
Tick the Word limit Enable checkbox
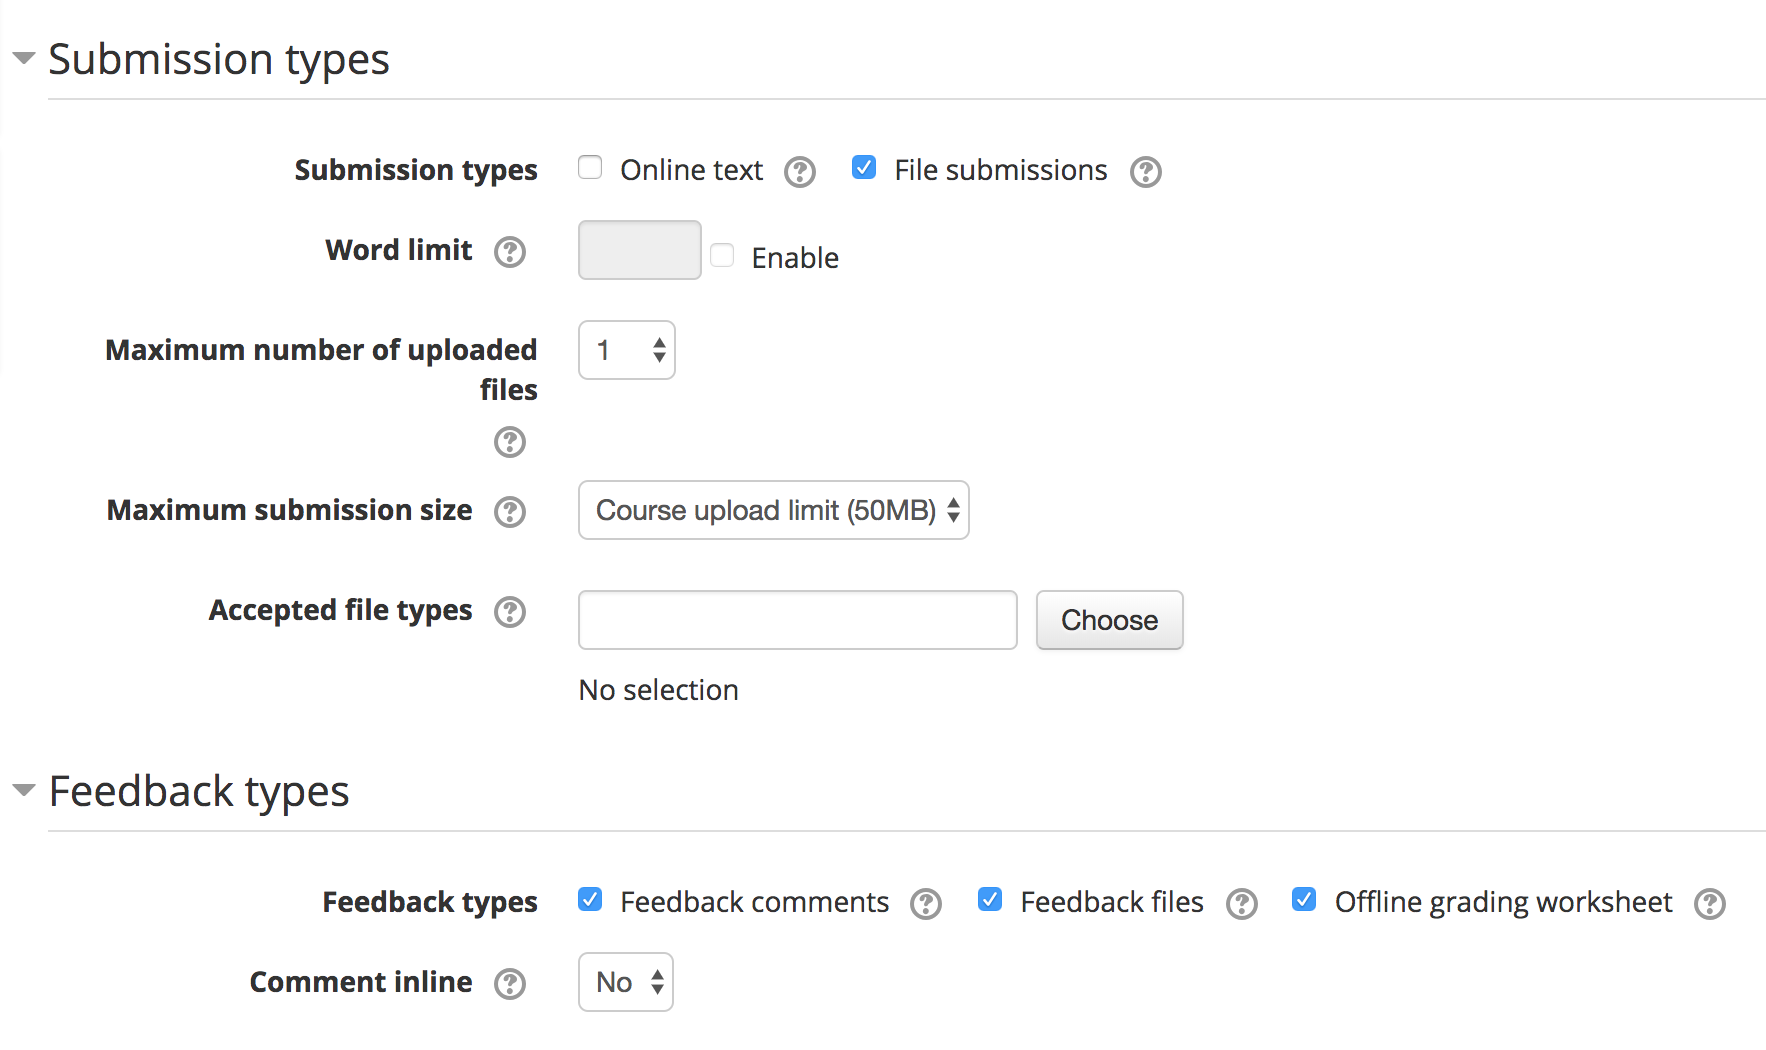click(x=722, y=255)
